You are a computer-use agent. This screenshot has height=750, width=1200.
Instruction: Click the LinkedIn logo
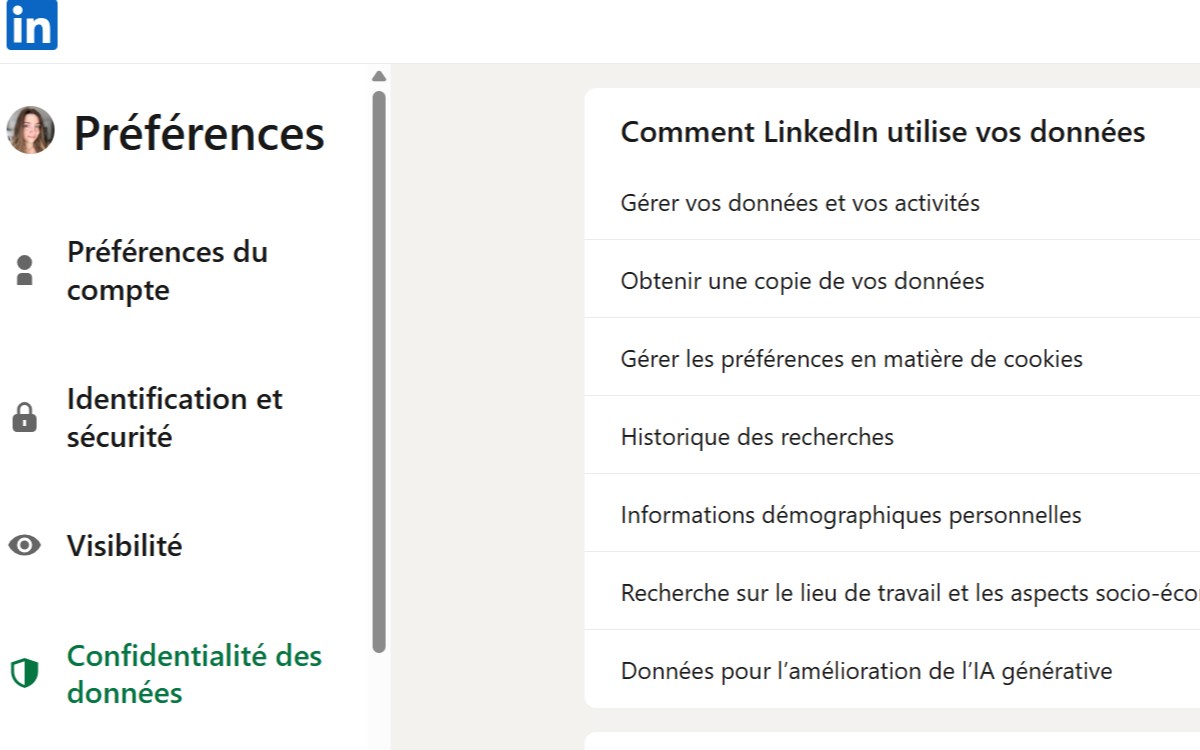[x=31, y=27]
